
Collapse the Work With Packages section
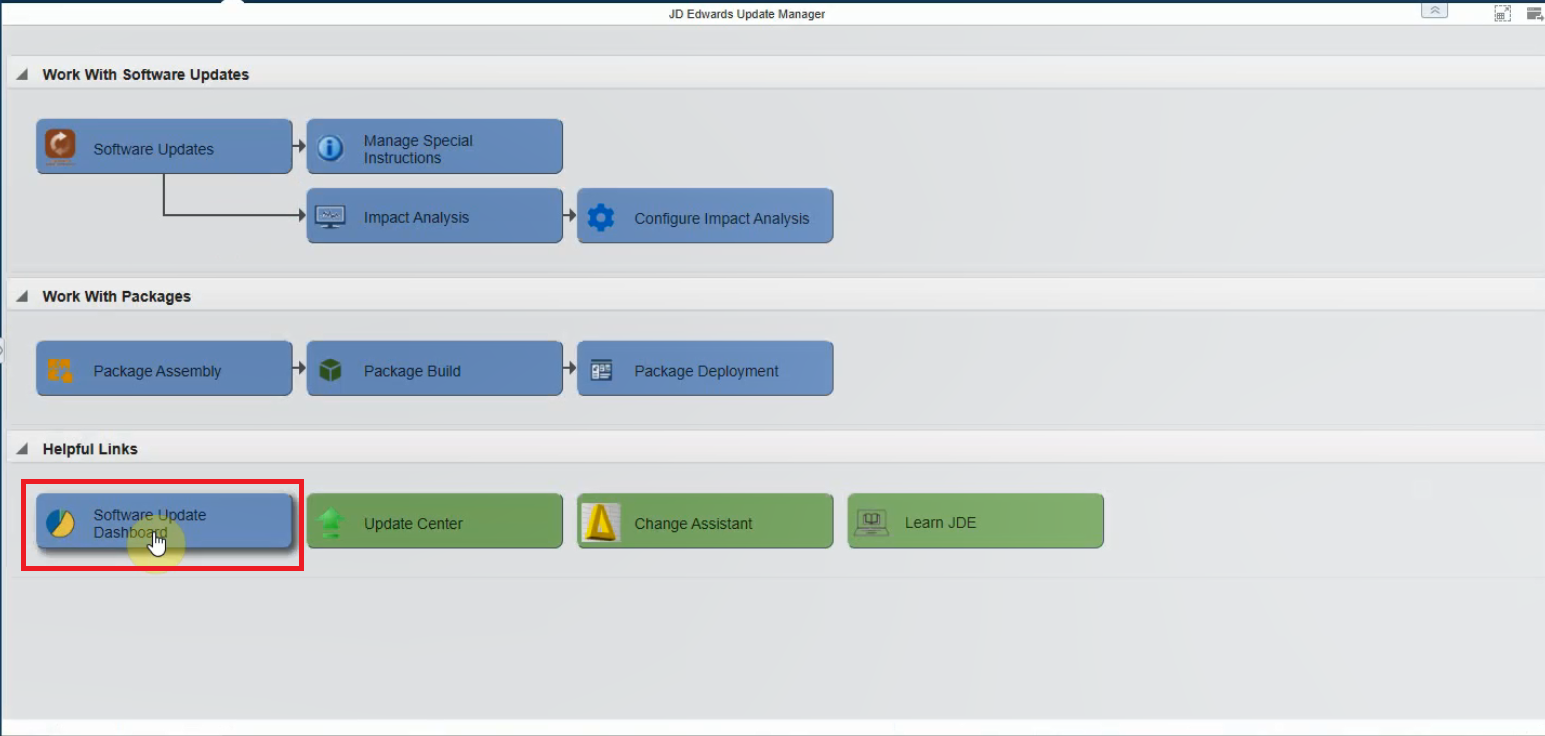pyautogui.click(x=22, y=297)
